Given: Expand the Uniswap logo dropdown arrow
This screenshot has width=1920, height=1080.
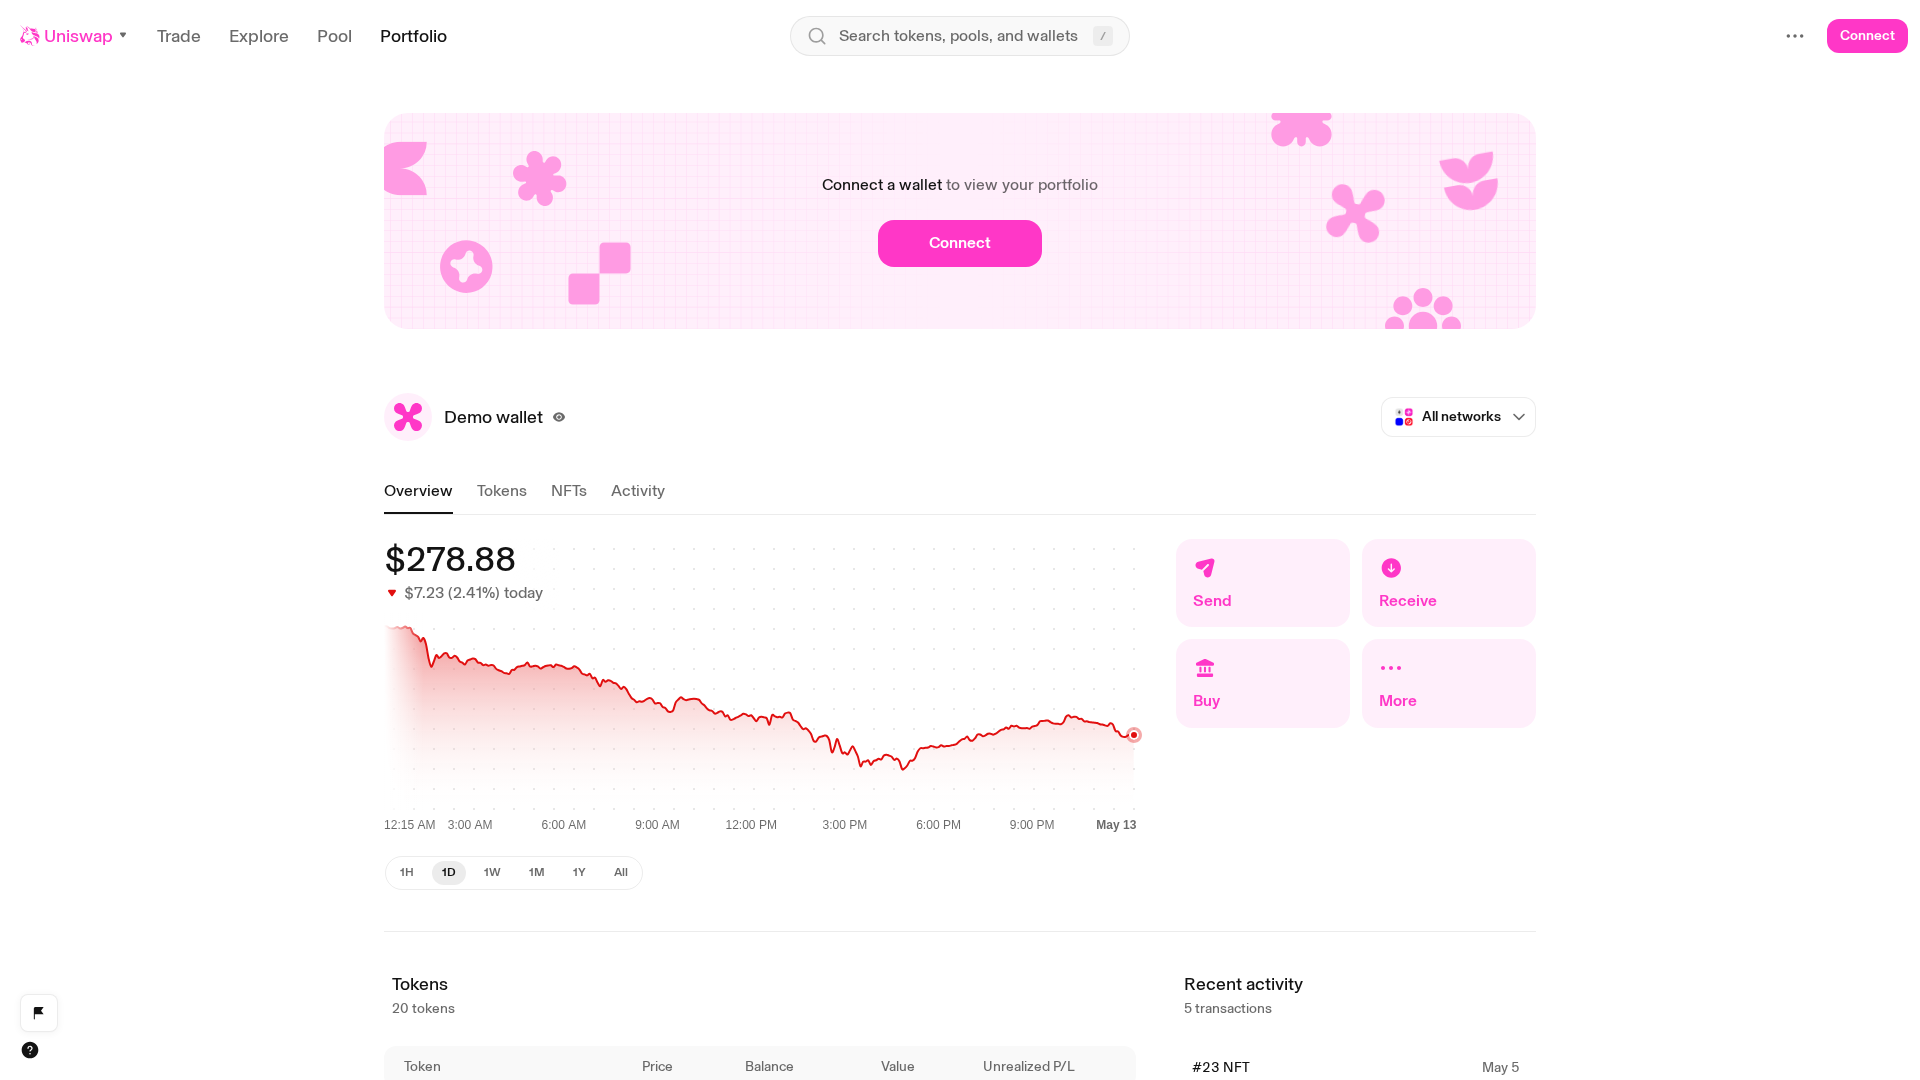Looking at the screenshot, I should pyautogui.click(x=123, y=36).
